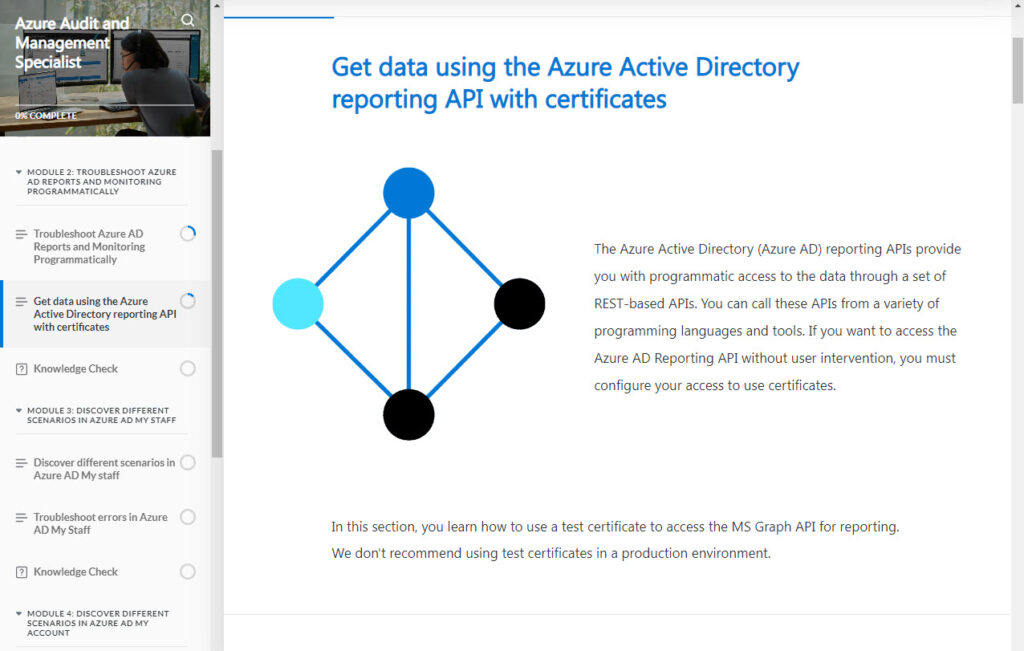Click the network diagram illustration
The height and width of the screenshot is (651, 1024).
pyautogui.click(x=408, y=304)
